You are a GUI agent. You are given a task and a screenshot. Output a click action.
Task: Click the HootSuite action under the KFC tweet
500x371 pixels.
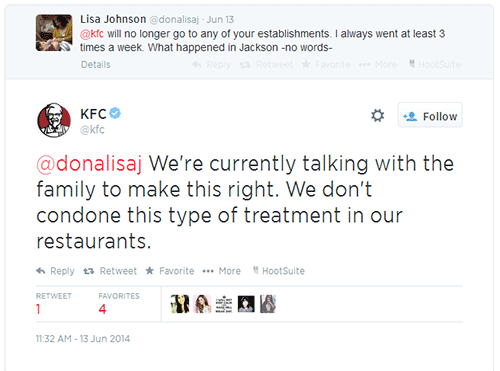(279, 271)
